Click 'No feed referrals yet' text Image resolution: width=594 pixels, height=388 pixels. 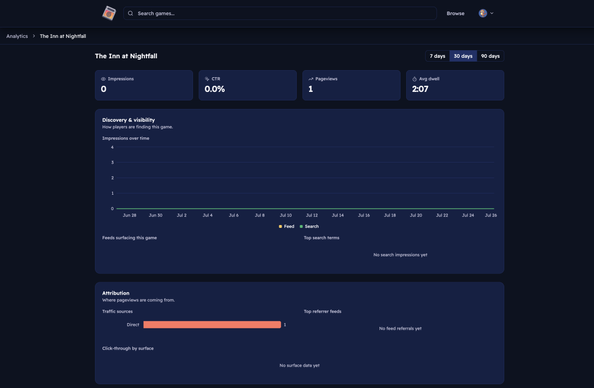click(400, 328)
